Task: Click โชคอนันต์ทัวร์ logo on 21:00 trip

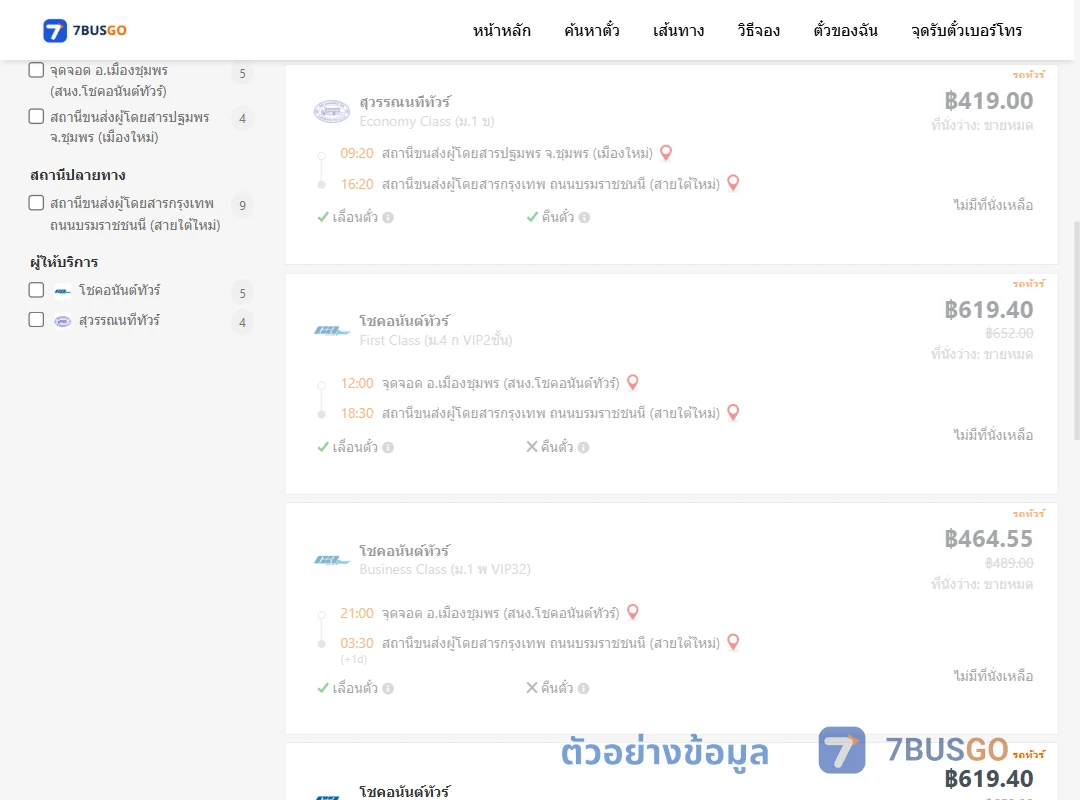Action: (x=331, y=560)
